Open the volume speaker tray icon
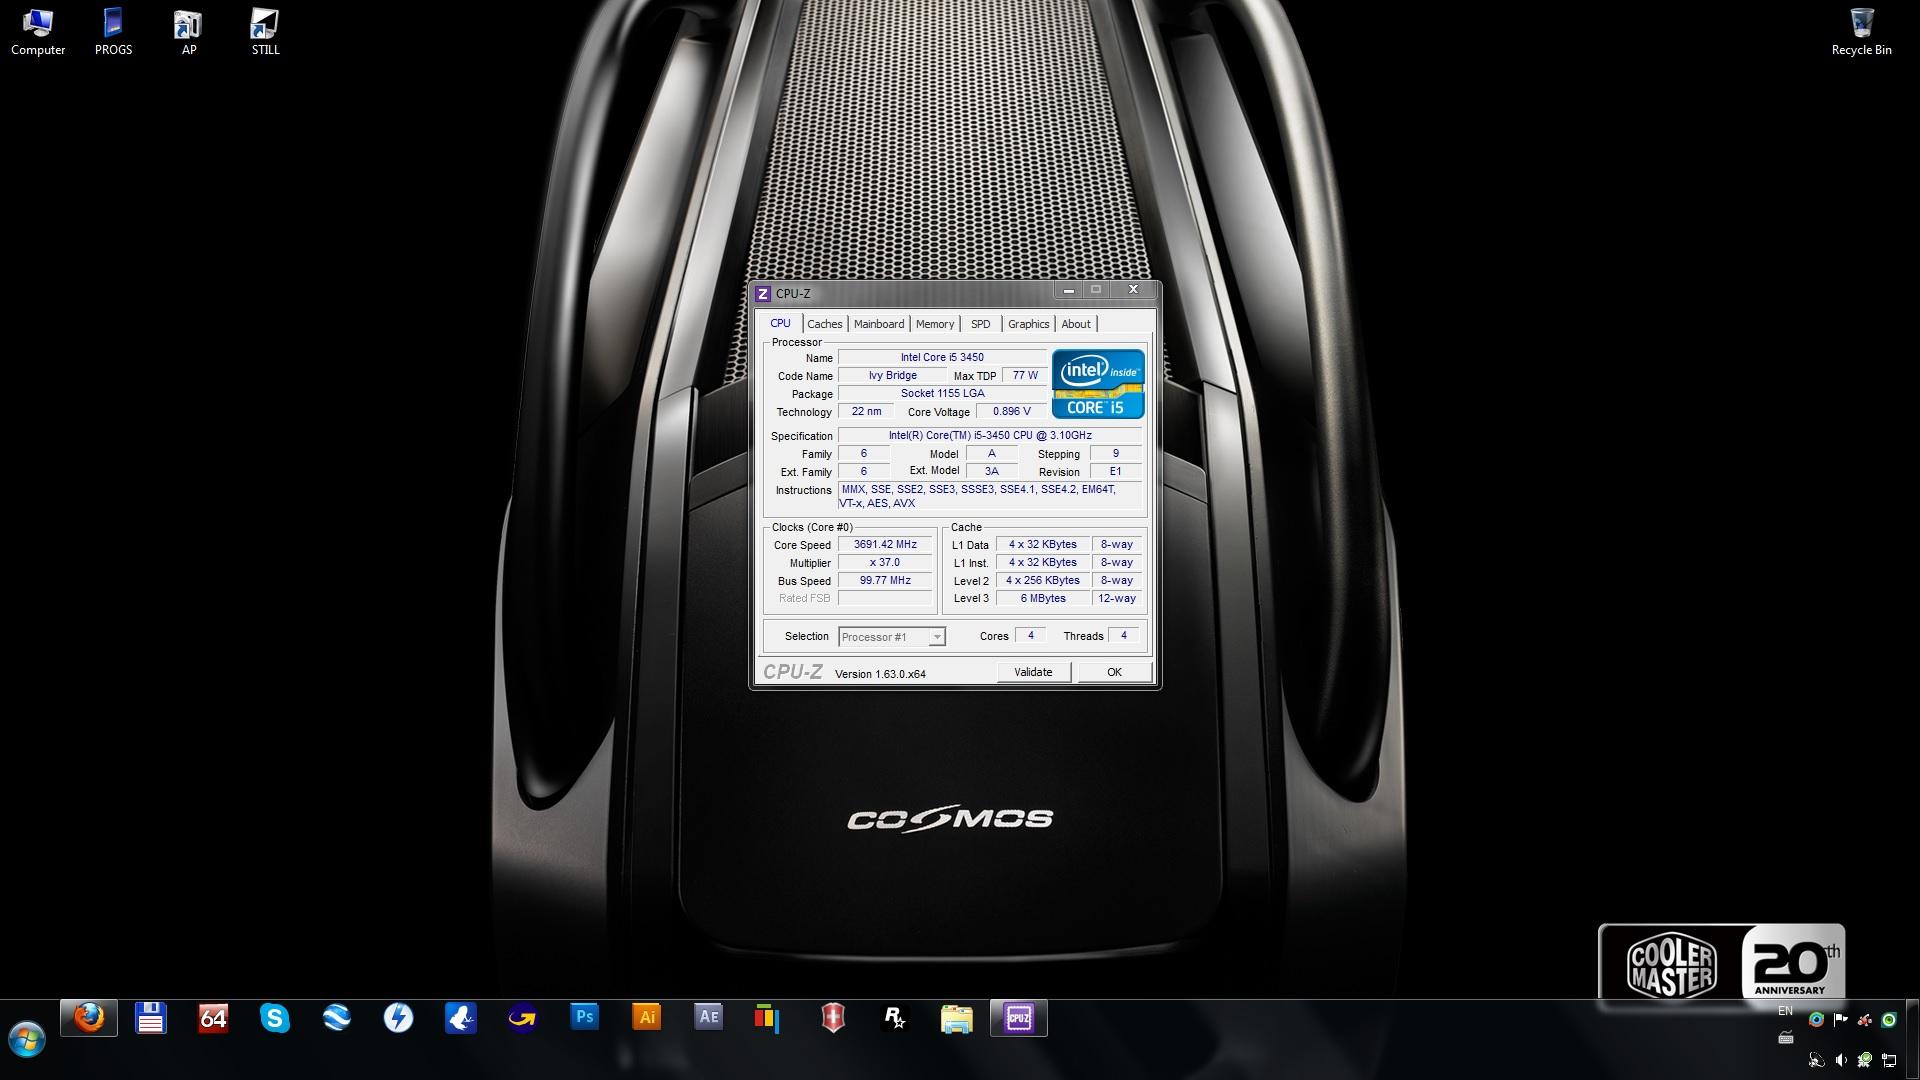This screenshot has width=1920, height=1080. click(1841, 1060)
